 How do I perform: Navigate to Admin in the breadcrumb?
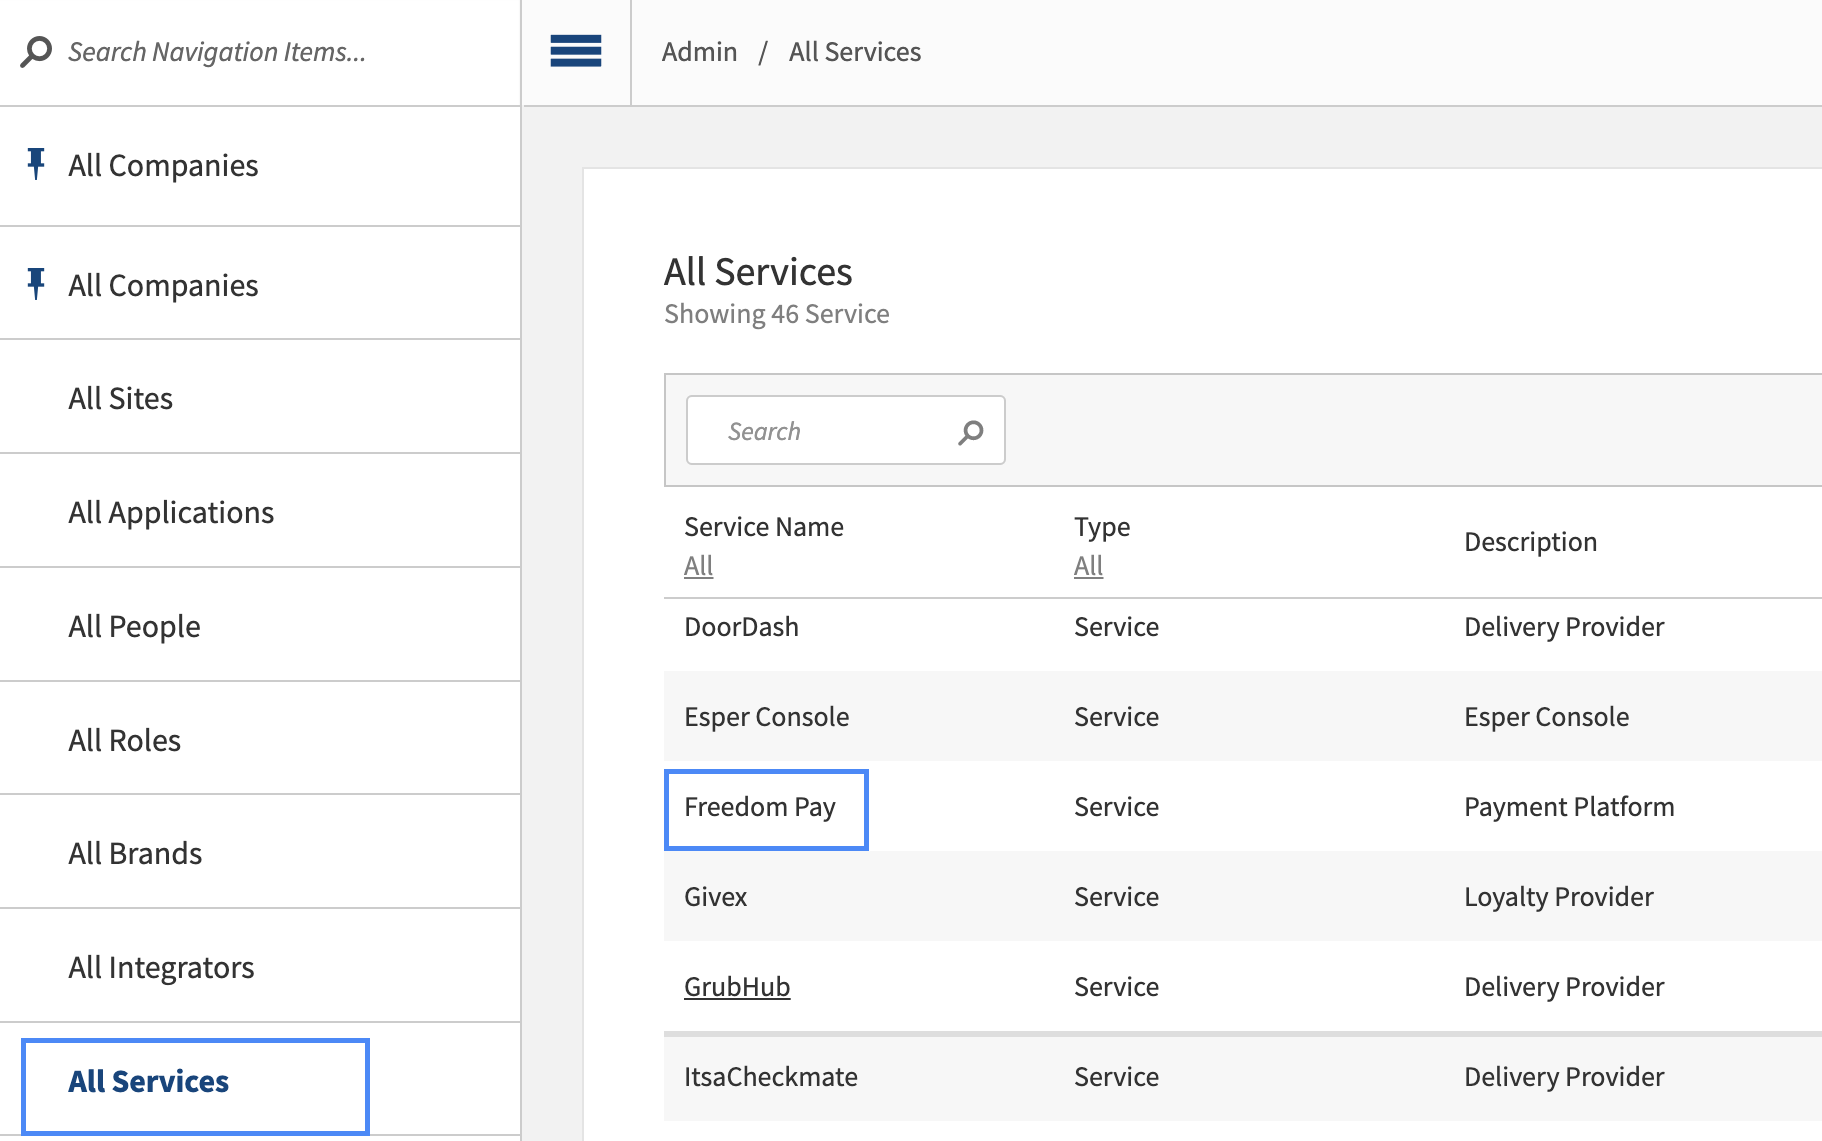pyautogui.click(x=699, y=51)
